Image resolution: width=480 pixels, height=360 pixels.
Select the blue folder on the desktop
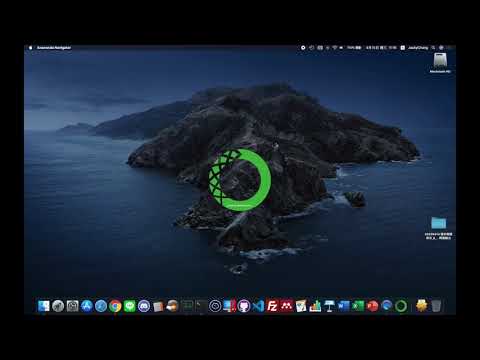pos(438,223)
